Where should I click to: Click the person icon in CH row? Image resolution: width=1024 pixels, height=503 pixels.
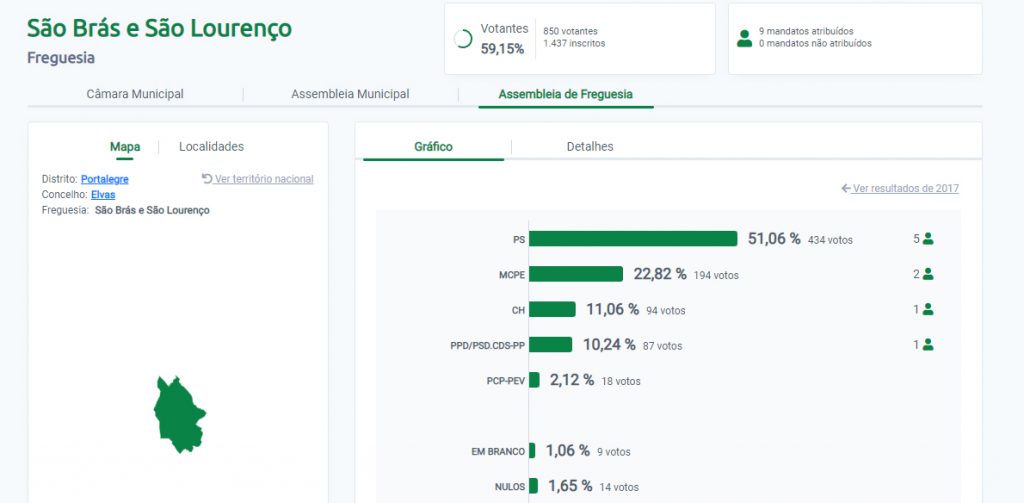pyautogui.click(x=928, y=310)
